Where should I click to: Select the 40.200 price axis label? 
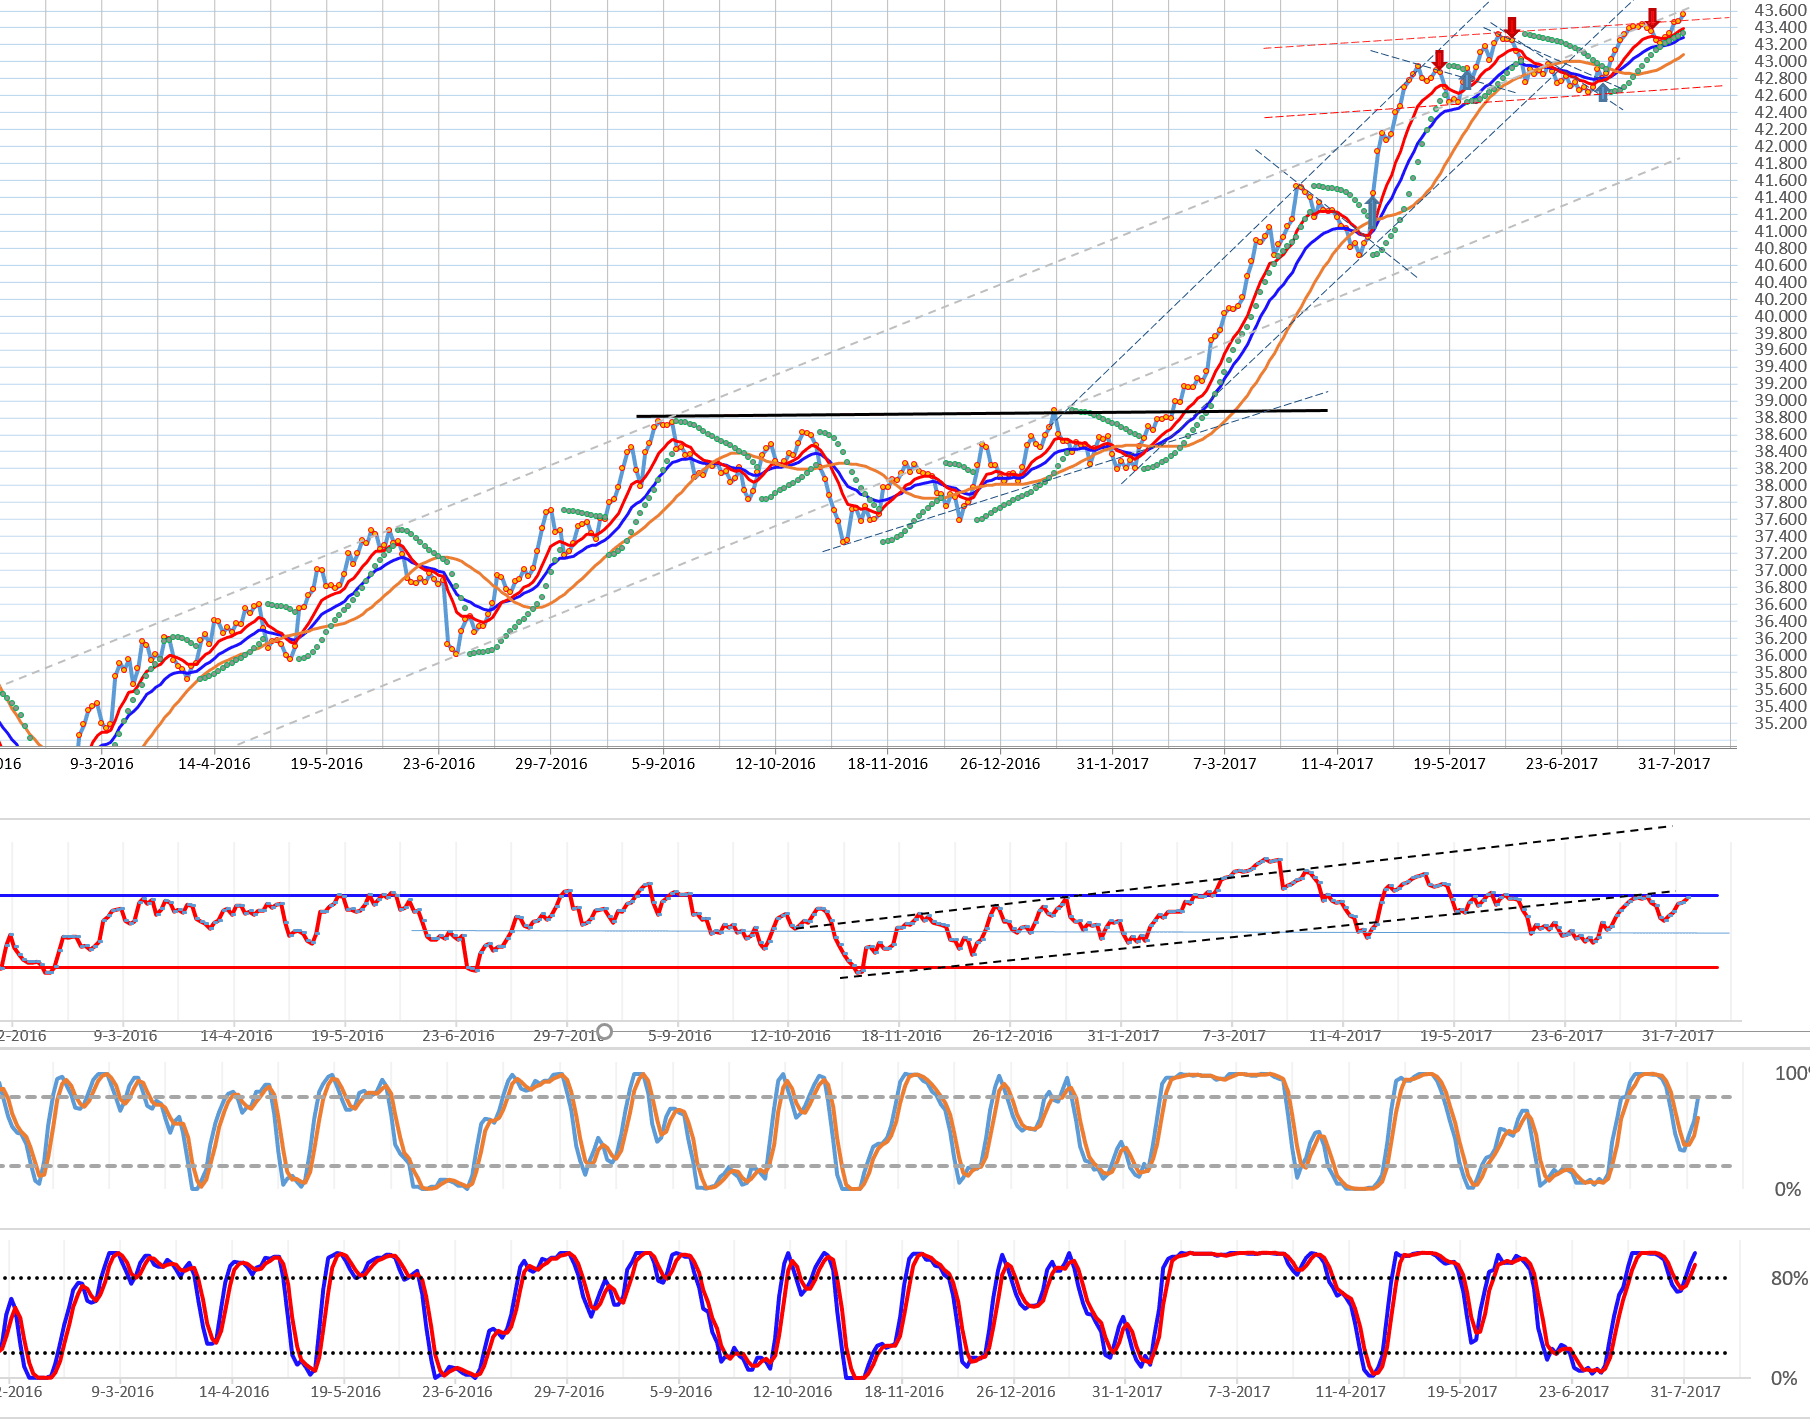click(1780, 299)
